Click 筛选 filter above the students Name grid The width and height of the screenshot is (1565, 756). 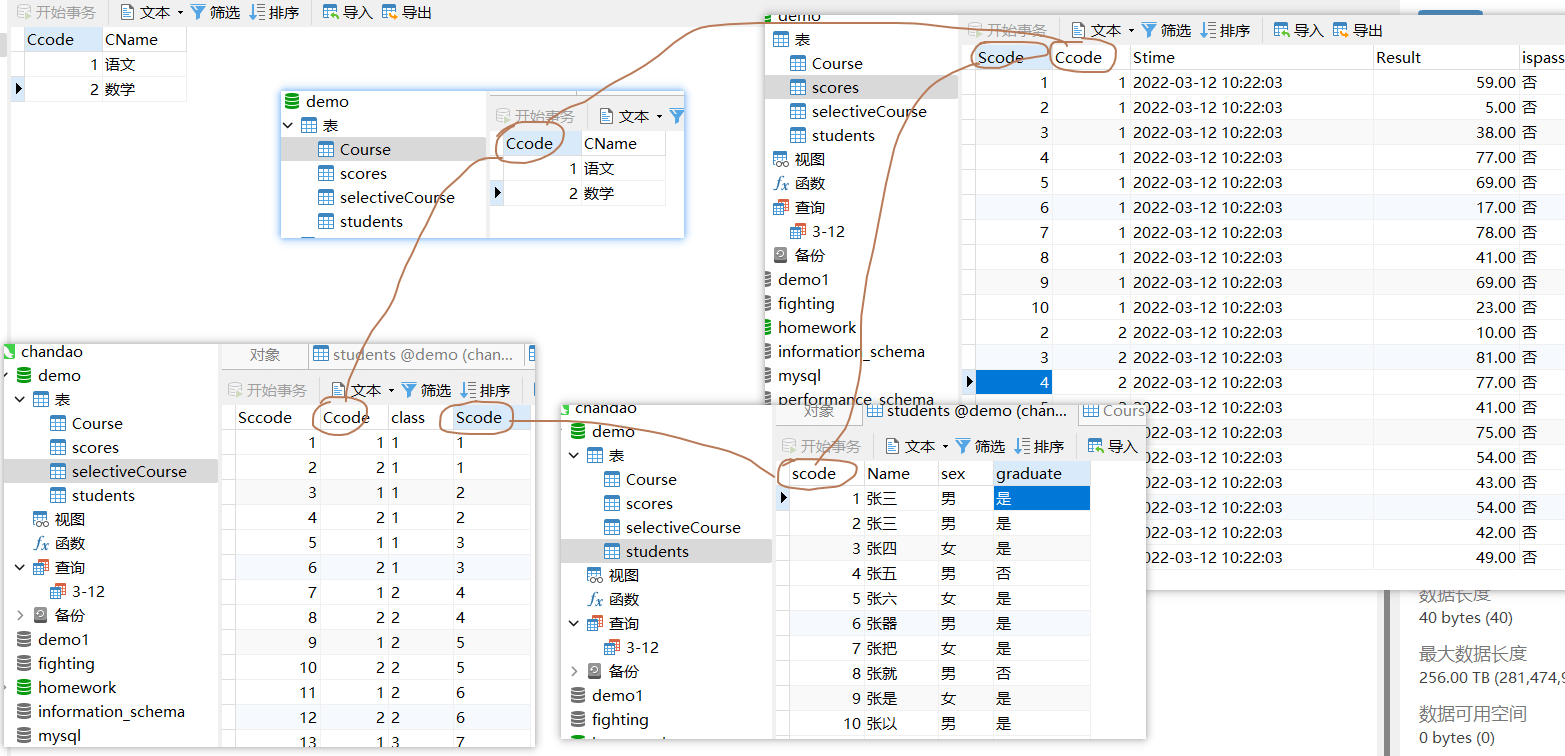pyautogui.click(x=980, y=447)
